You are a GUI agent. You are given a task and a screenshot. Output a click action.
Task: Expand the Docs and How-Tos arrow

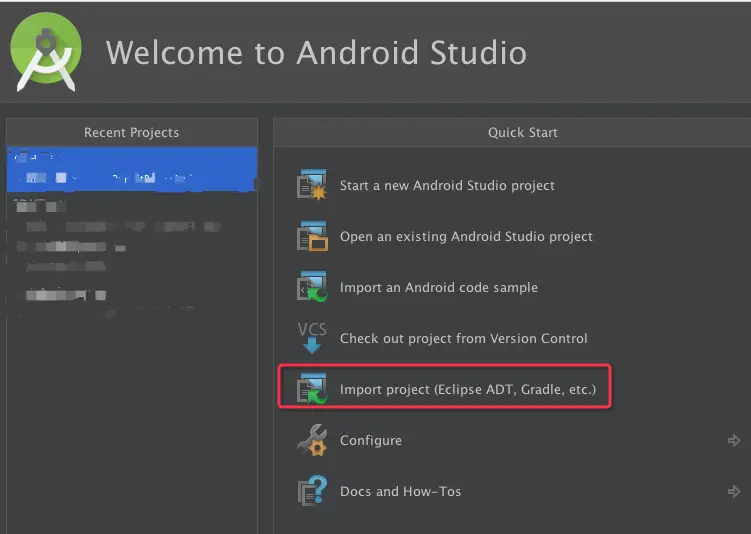734,491
